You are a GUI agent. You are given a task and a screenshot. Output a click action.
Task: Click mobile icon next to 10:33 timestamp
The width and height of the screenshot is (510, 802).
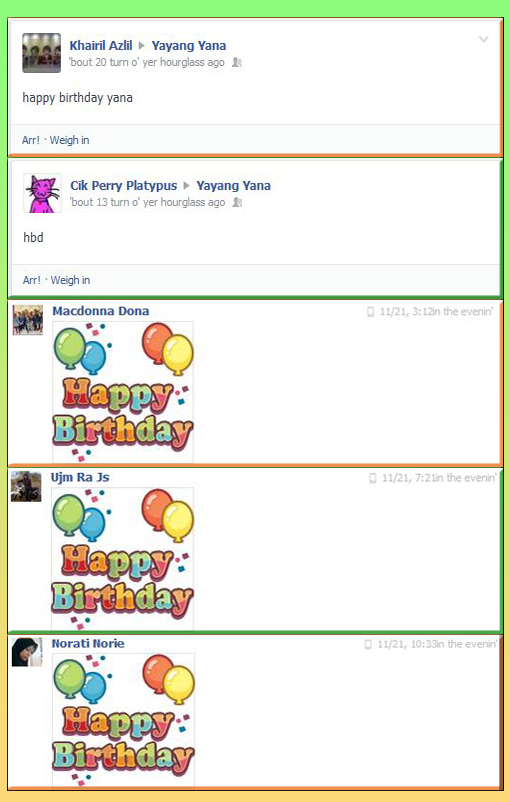point(368,644)
